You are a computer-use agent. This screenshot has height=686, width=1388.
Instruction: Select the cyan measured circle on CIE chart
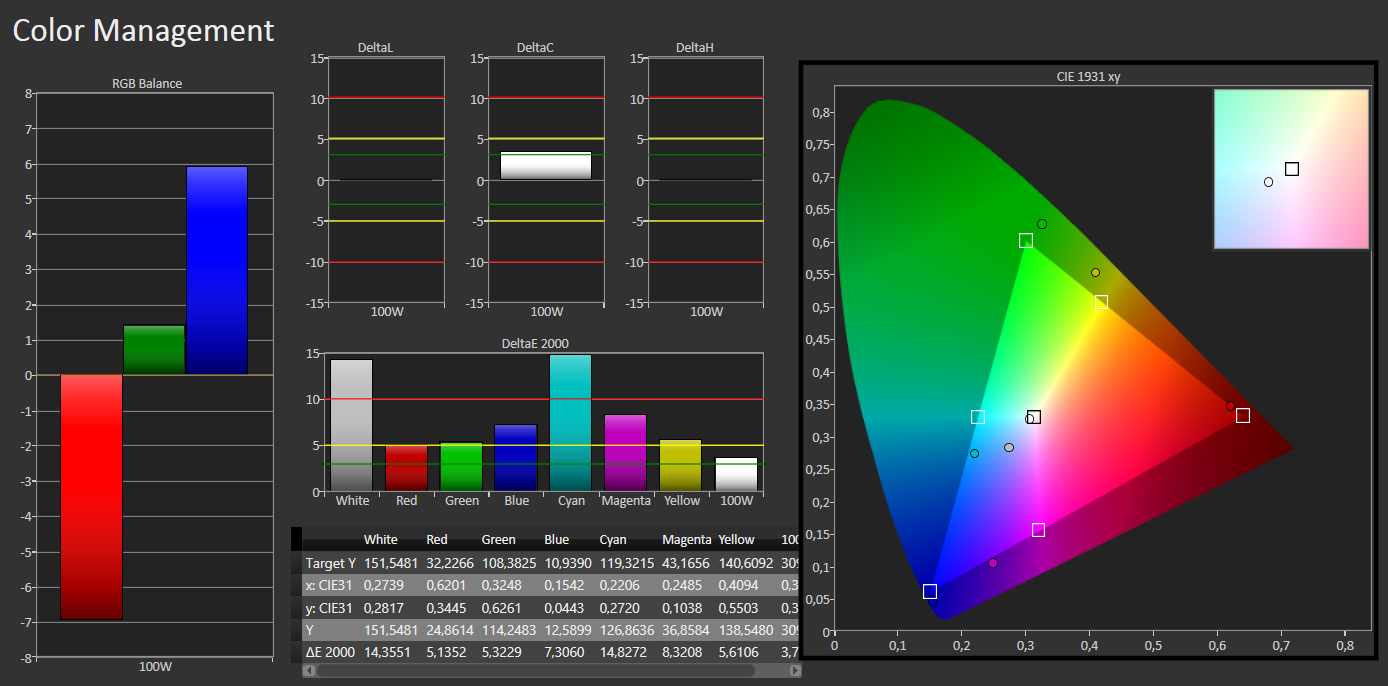[975, 454]
